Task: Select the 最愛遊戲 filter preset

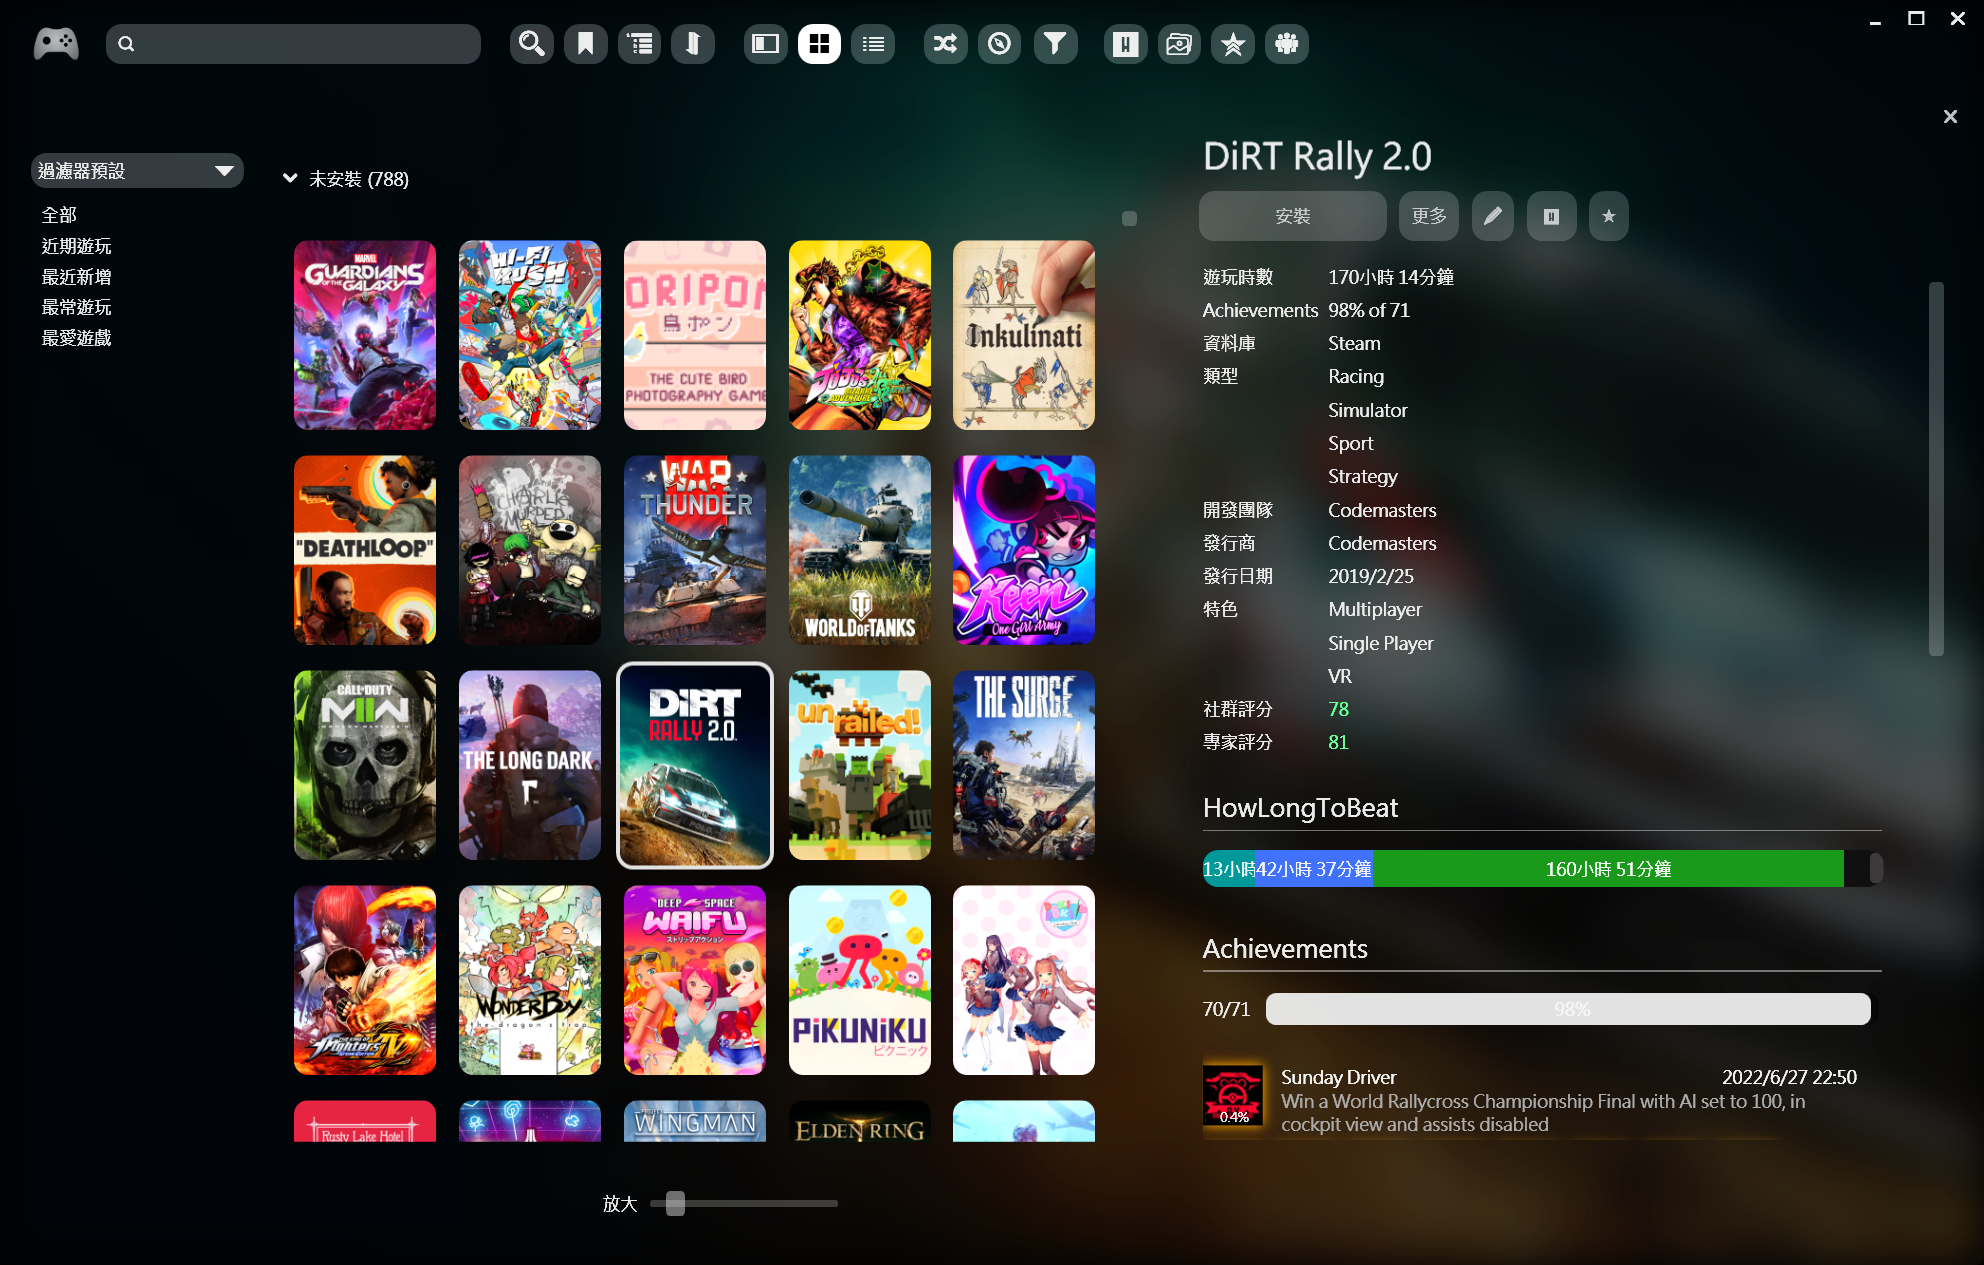Action: click(x=77, y=338)
